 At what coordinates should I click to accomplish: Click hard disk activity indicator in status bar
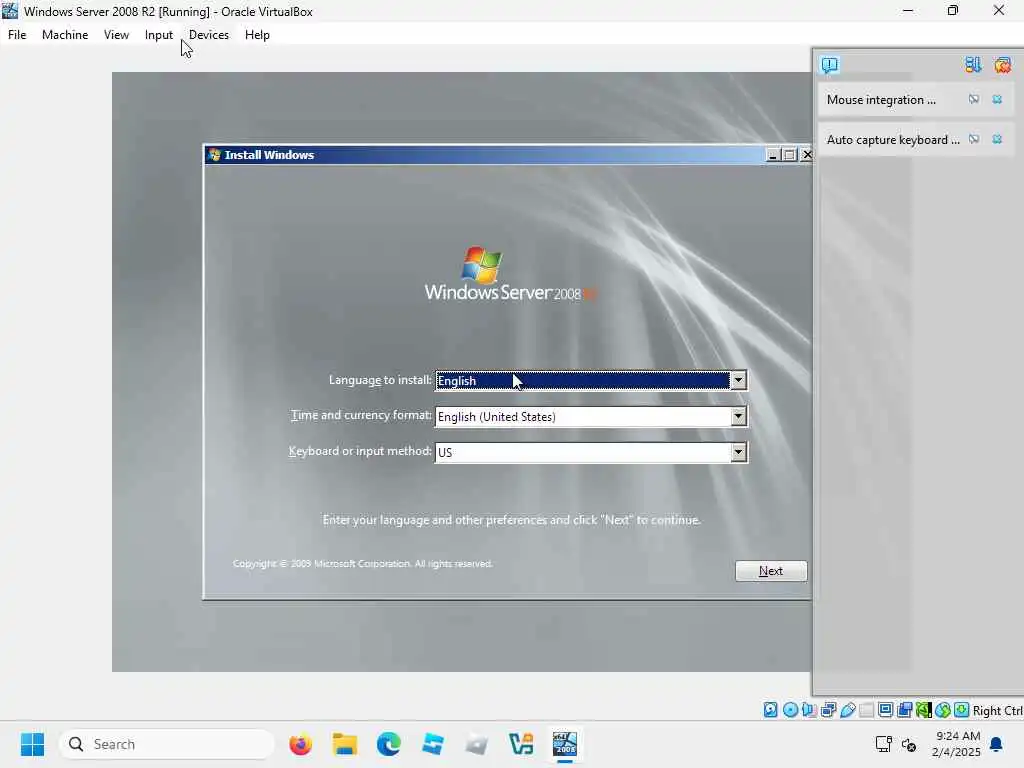(771, 710)
